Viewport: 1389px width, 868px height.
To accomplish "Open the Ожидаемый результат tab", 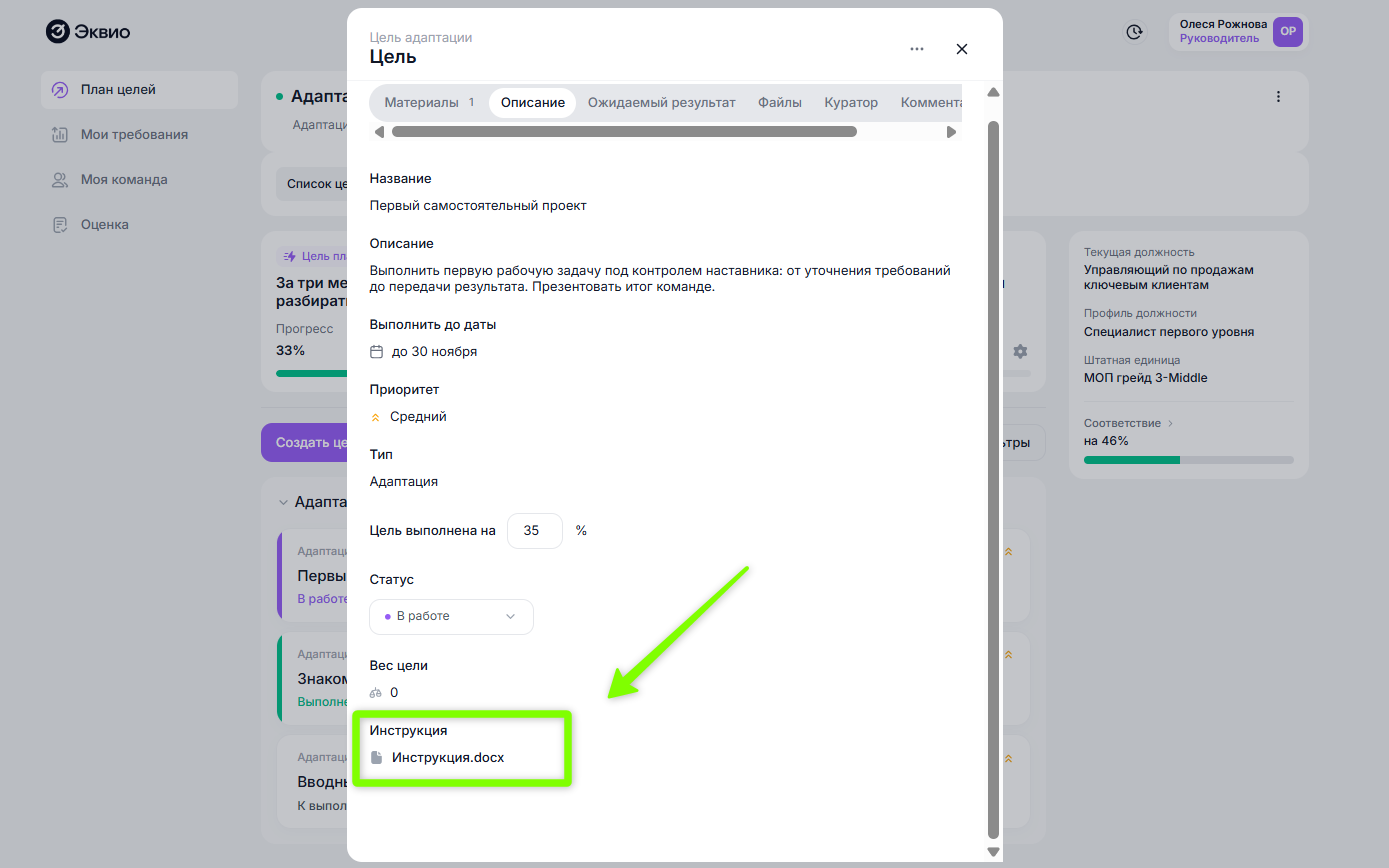I will pos(662,103).
